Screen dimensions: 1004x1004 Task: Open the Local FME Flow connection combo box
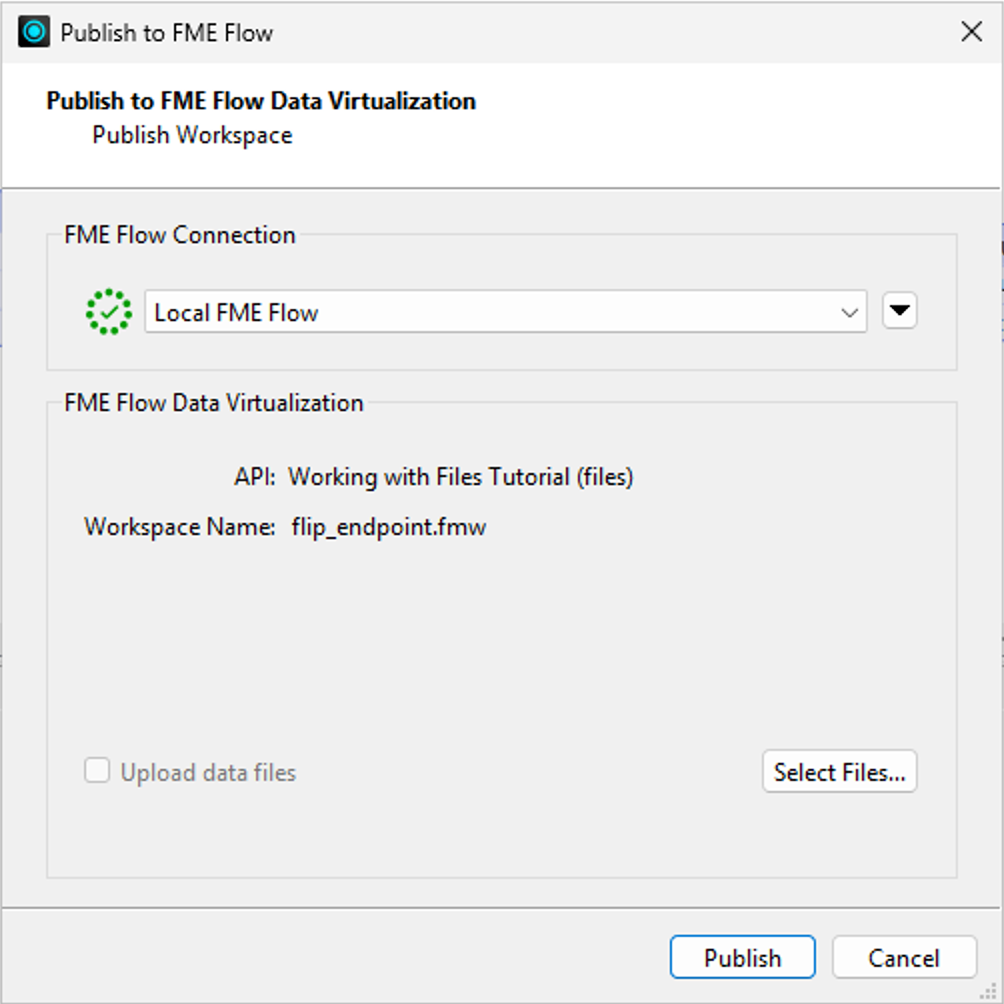point(506,312)
